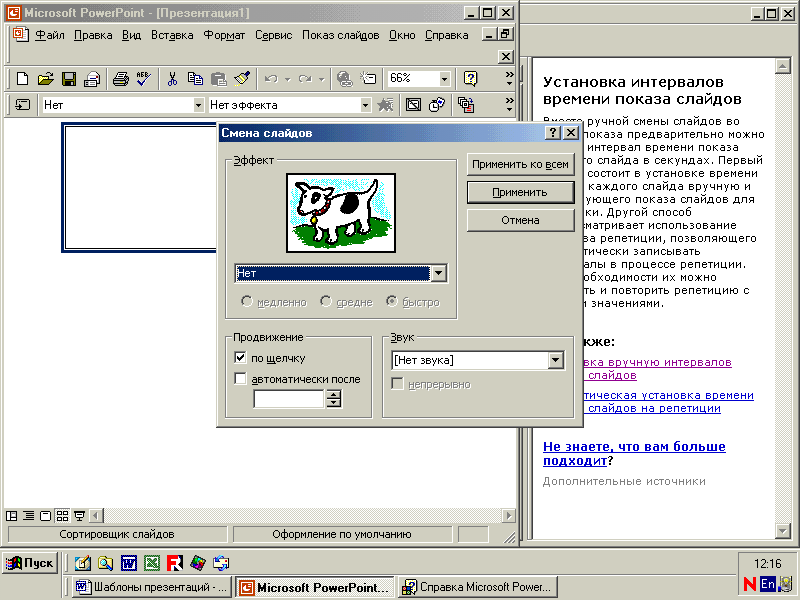Screen dimensions: 800x600
Task: Open the '[Нет звука]' sound dropdown
Action: 556,360
